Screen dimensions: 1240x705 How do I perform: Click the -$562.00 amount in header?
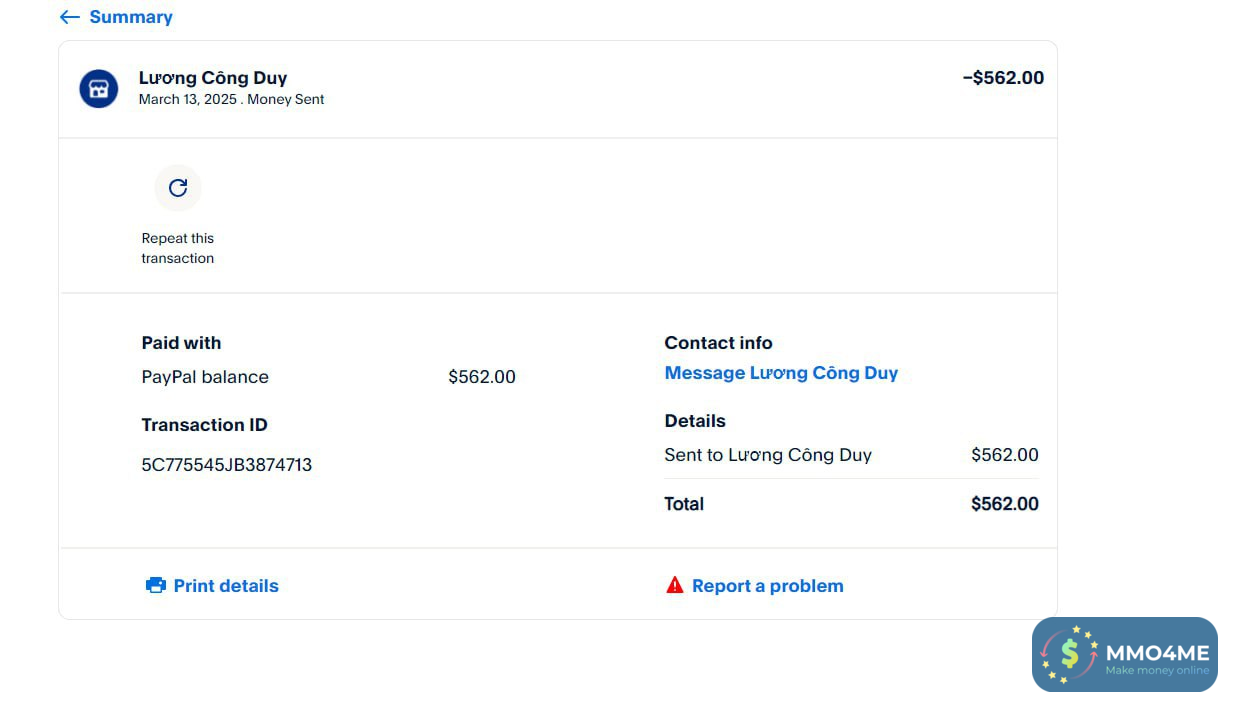pyautogui.click(x=1003, y=78)
